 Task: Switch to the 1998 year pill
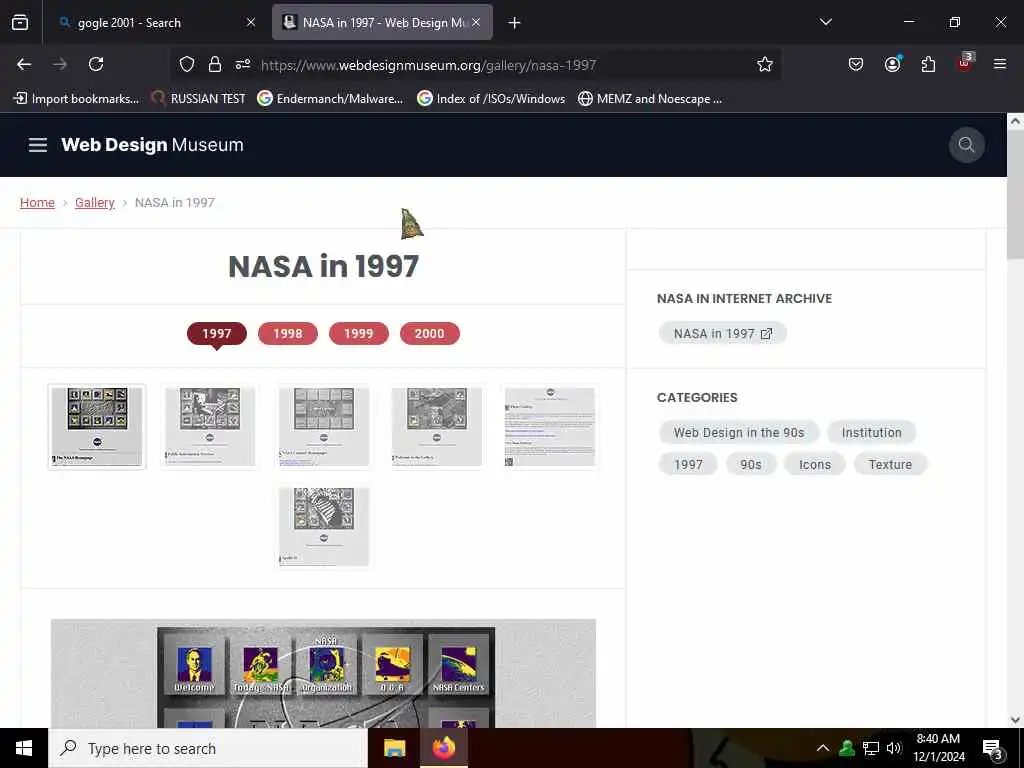(288, 334)
